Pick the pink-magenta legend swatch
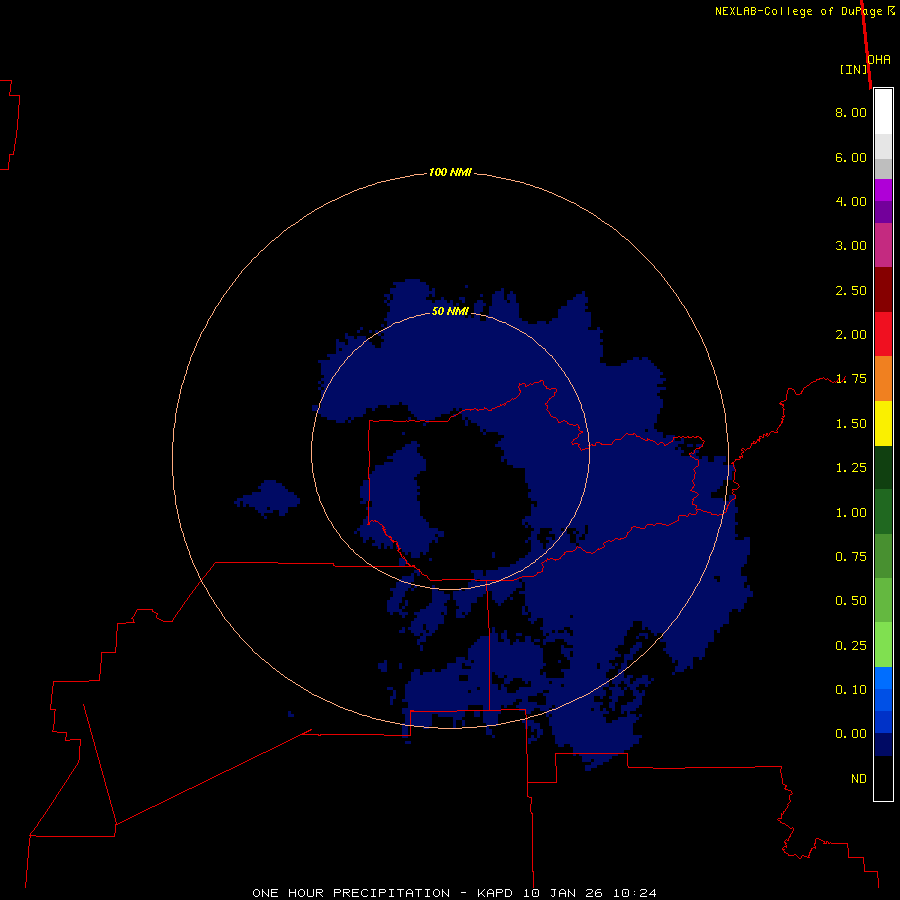This screenshot has height=900, width=900. coord(883,245)
